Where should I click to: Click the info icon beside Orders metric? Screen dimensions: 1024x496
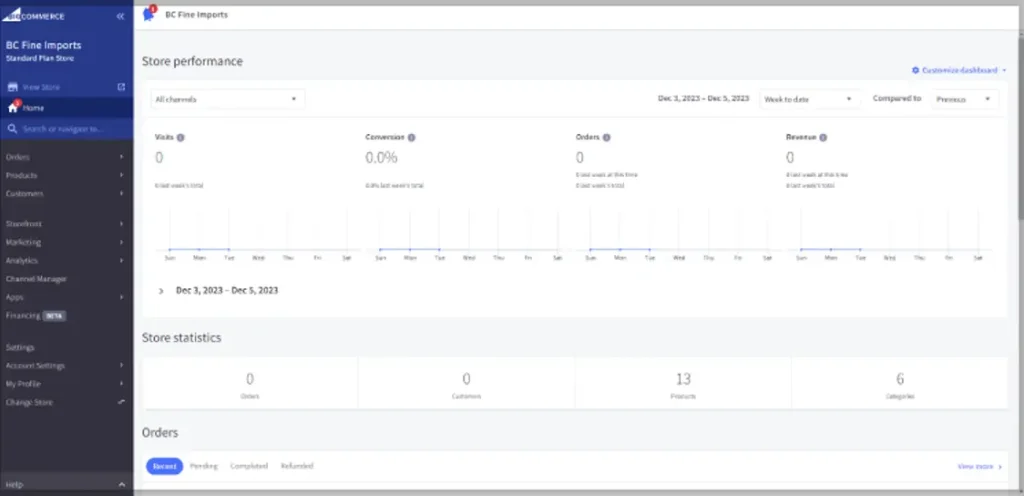[x=607, y=137]
